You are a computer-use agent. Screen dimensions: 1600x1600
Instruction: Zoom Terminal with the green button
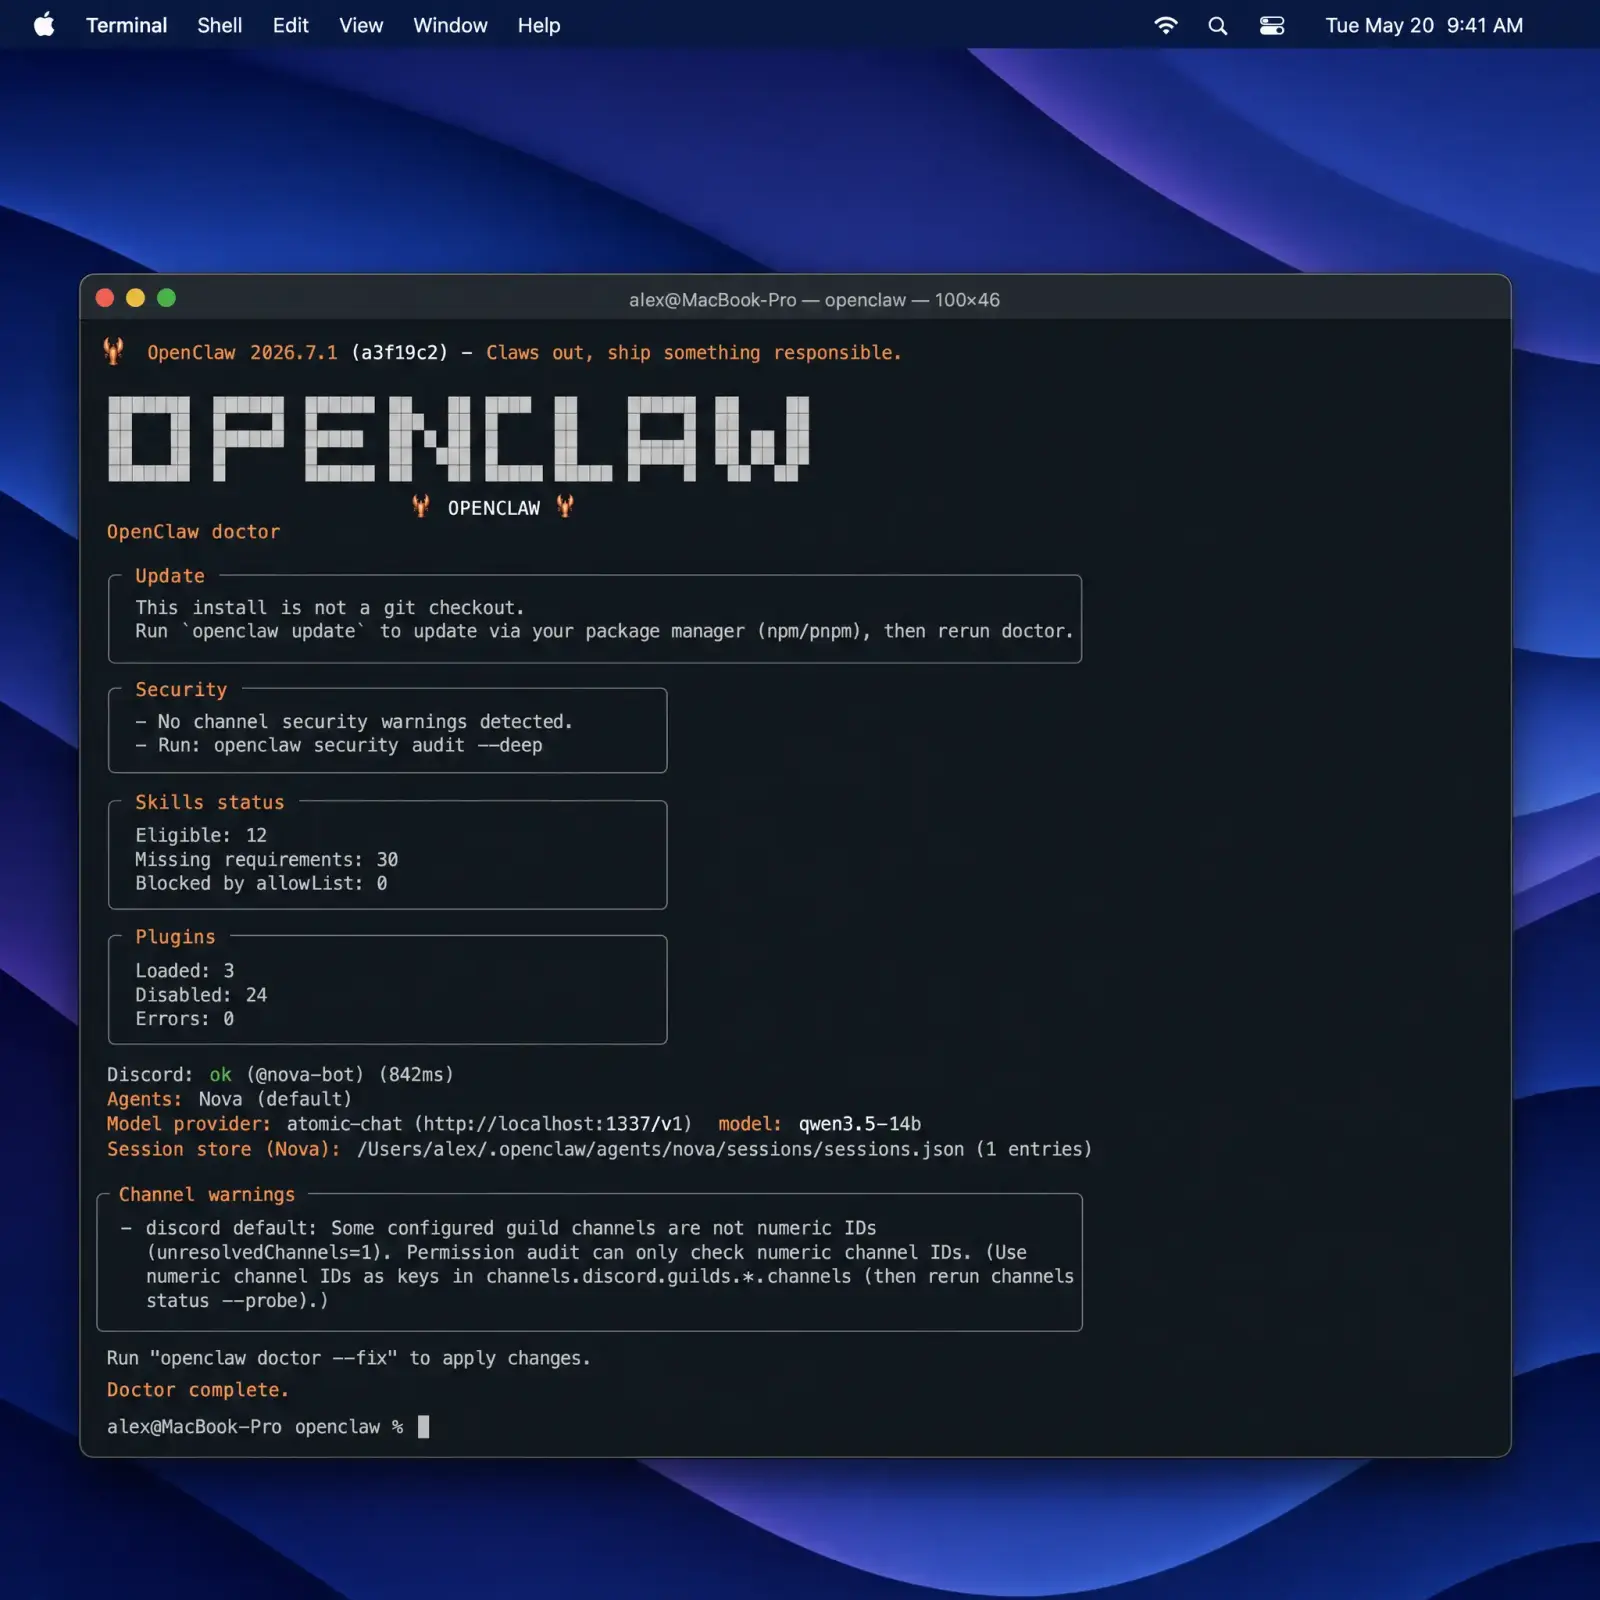(x=166, y=298)
